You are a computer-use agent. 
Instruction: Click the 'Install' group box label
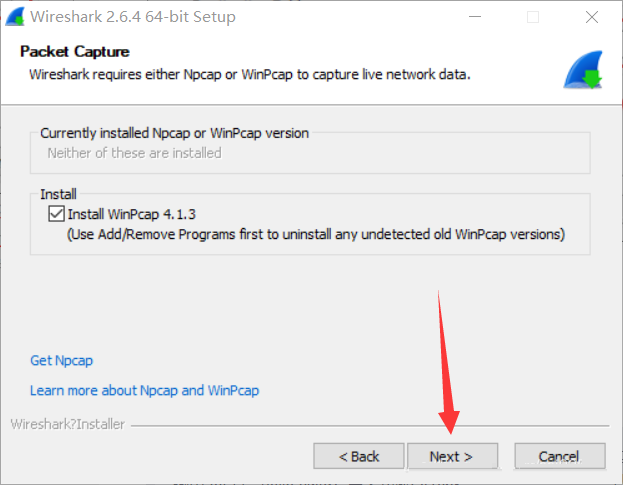(x=58, y=194)
